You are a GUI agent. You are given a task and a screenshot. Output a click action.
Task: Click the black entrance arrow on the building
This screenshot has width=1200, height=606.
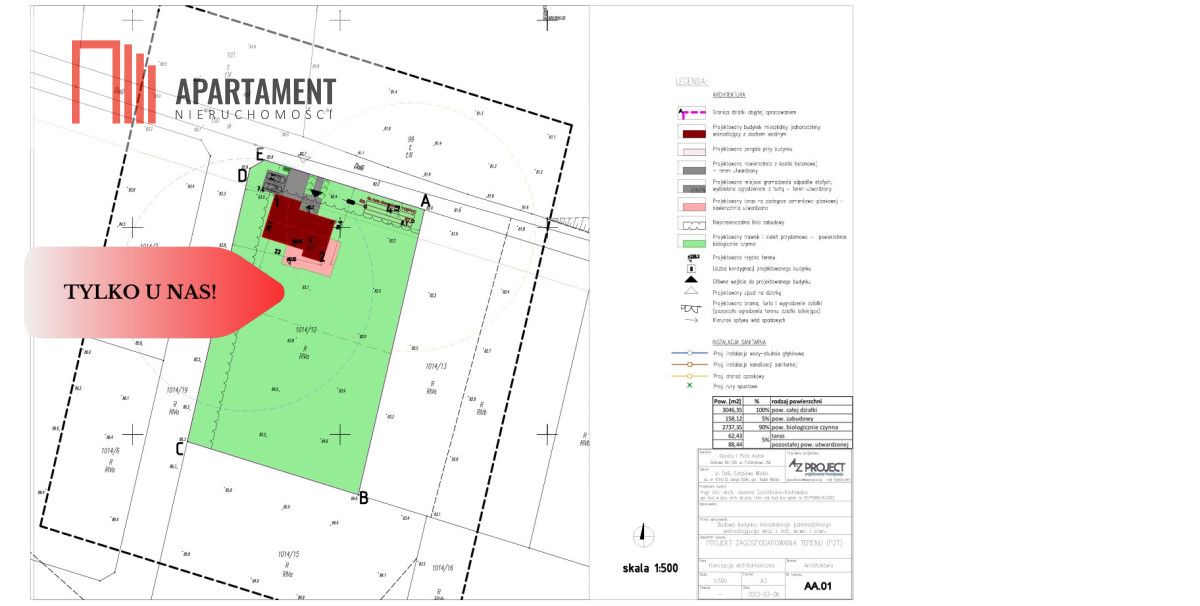pyautogui.click(x=317, y=194)
